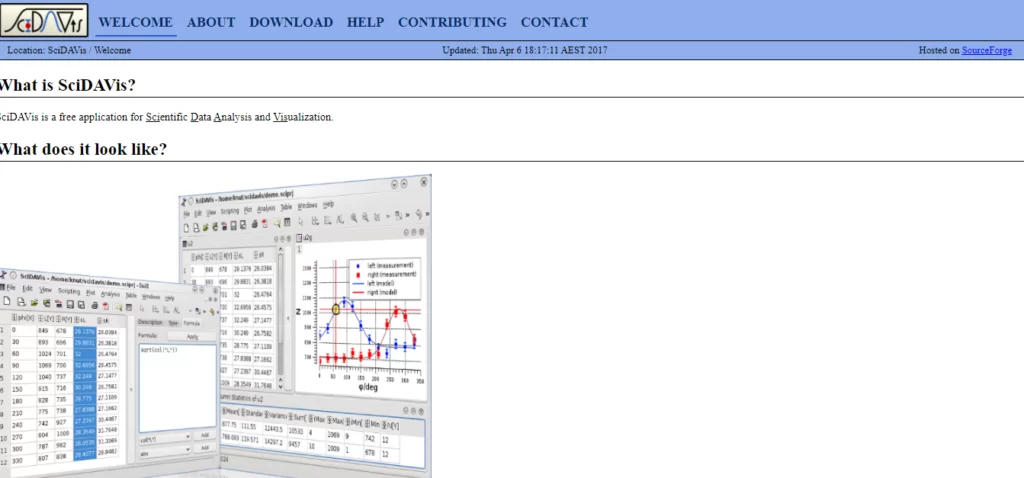Go to the ABOUT page

[211, 22]
